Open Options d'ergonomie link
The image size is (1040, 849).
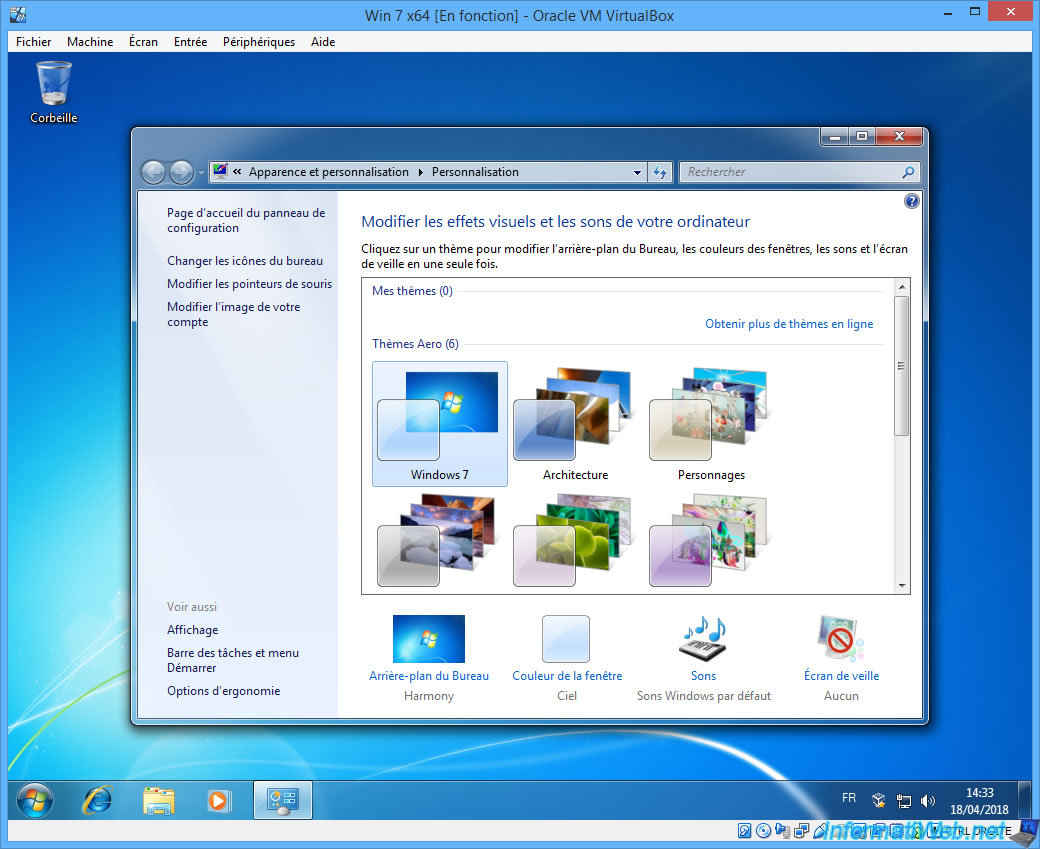click(224, 690)
